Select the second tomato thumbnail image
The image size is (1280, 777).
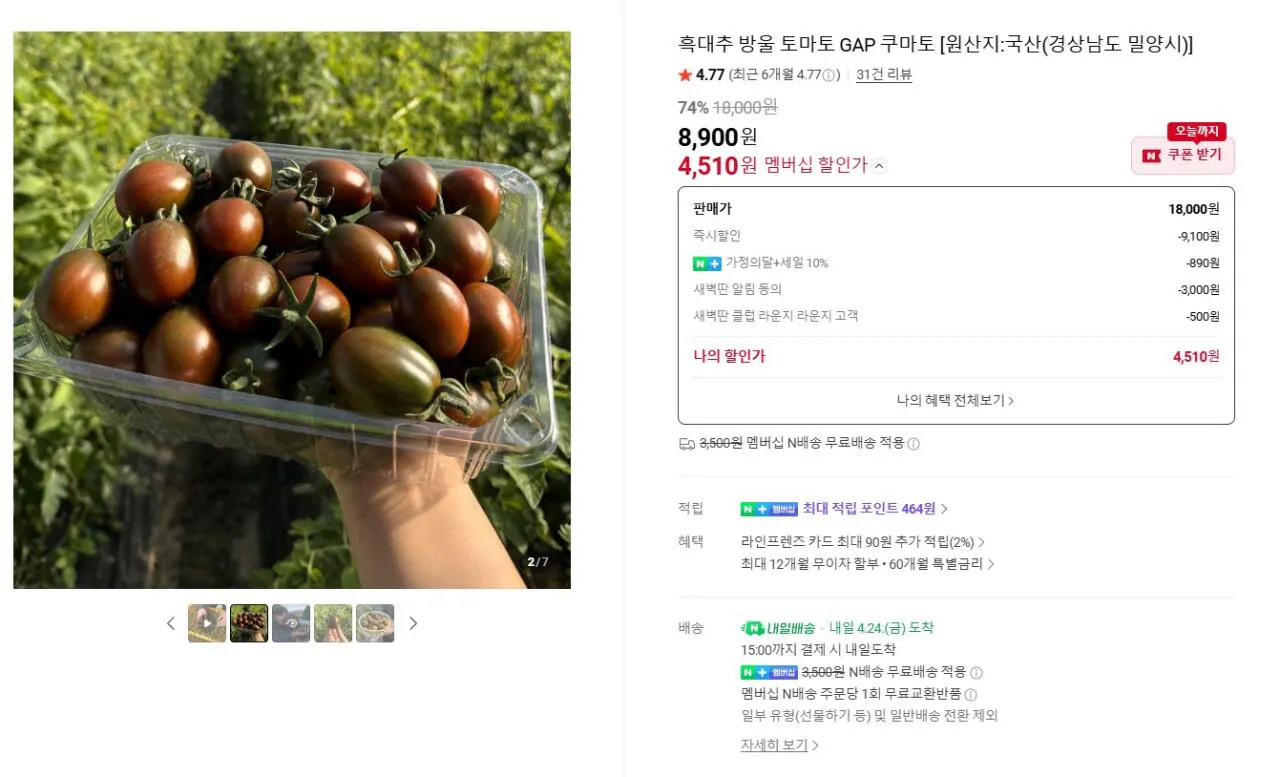coord(248,622)
